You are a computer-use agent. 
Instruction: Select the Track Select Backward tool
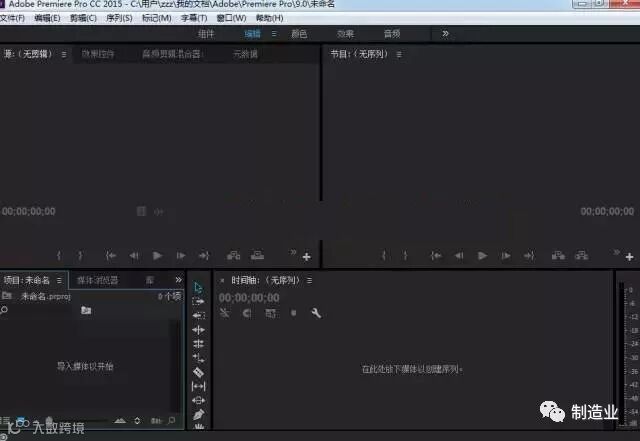click(198, 316)
